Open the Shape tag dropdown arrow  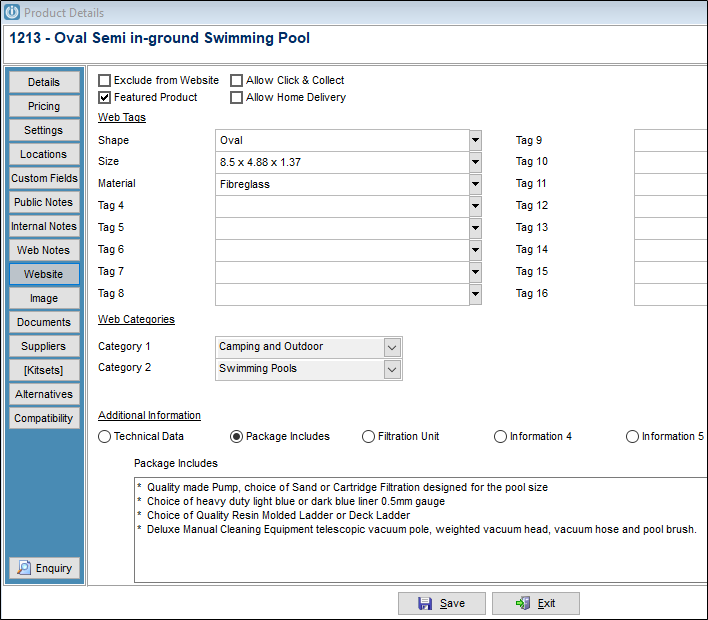[x=475, y=140]
